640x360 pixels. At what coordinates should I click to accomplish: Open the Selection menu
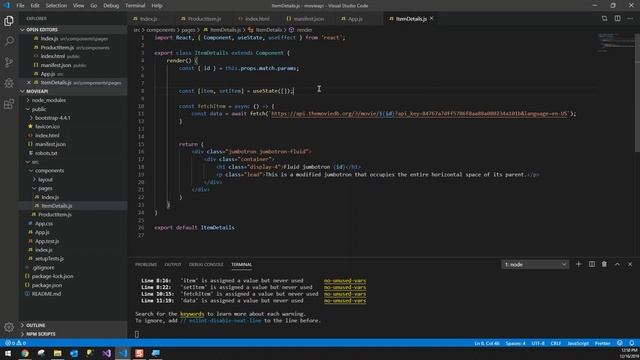coord(56,6)
